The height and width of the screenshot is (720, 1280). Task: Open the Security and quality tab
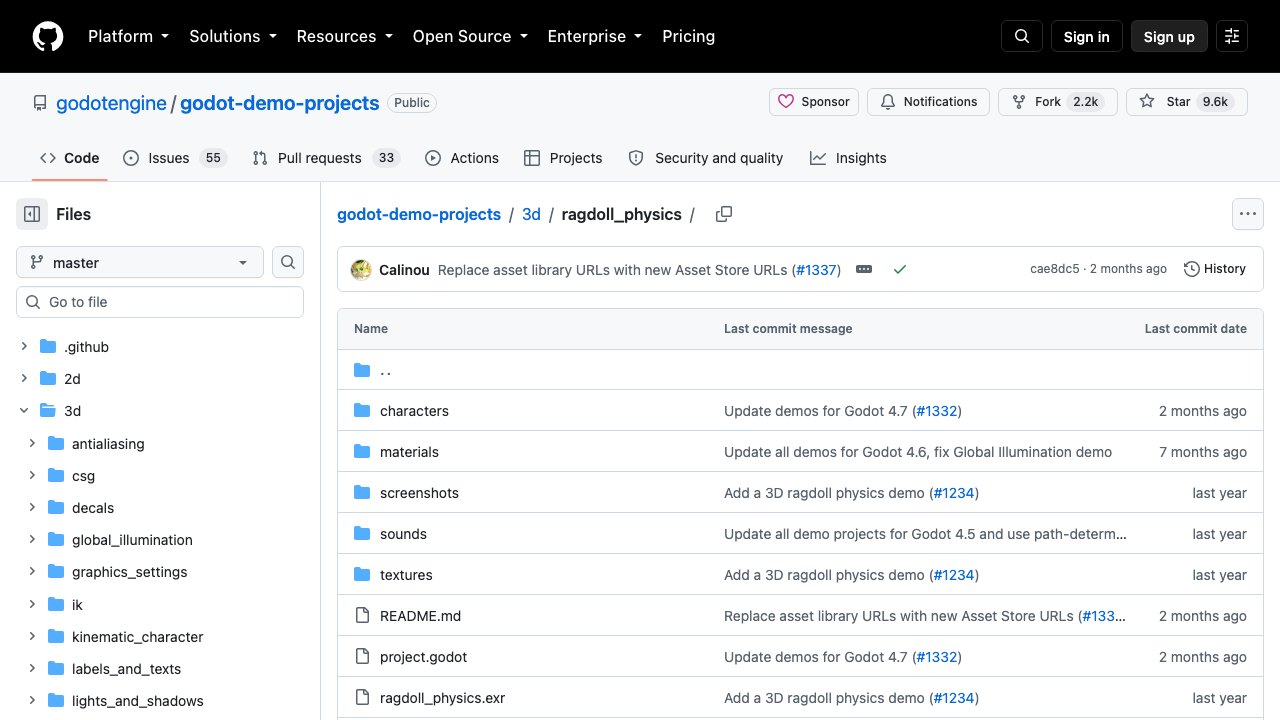706,158
